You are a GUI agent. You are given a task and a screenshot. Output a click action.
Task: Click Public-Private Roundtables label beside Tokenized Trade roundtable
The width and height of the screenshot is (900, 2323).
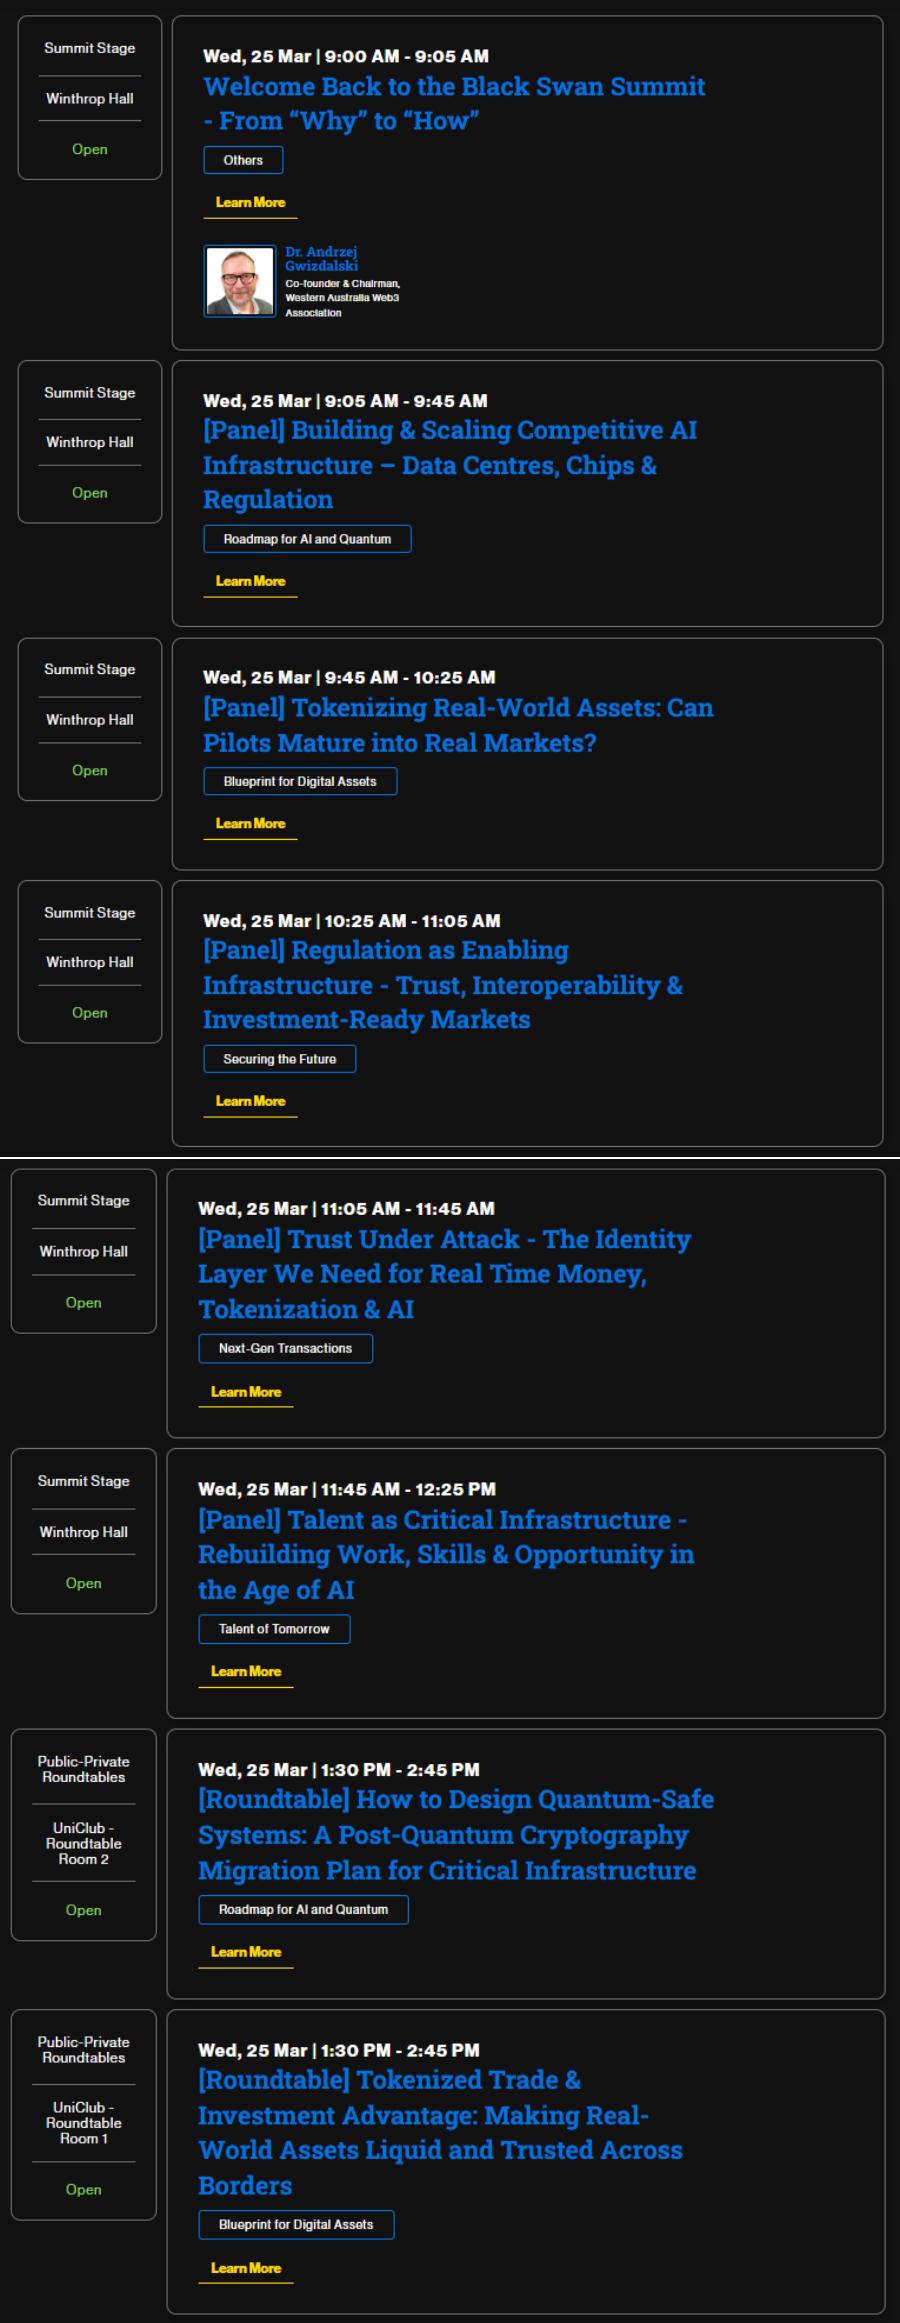tap(84, 2050)
